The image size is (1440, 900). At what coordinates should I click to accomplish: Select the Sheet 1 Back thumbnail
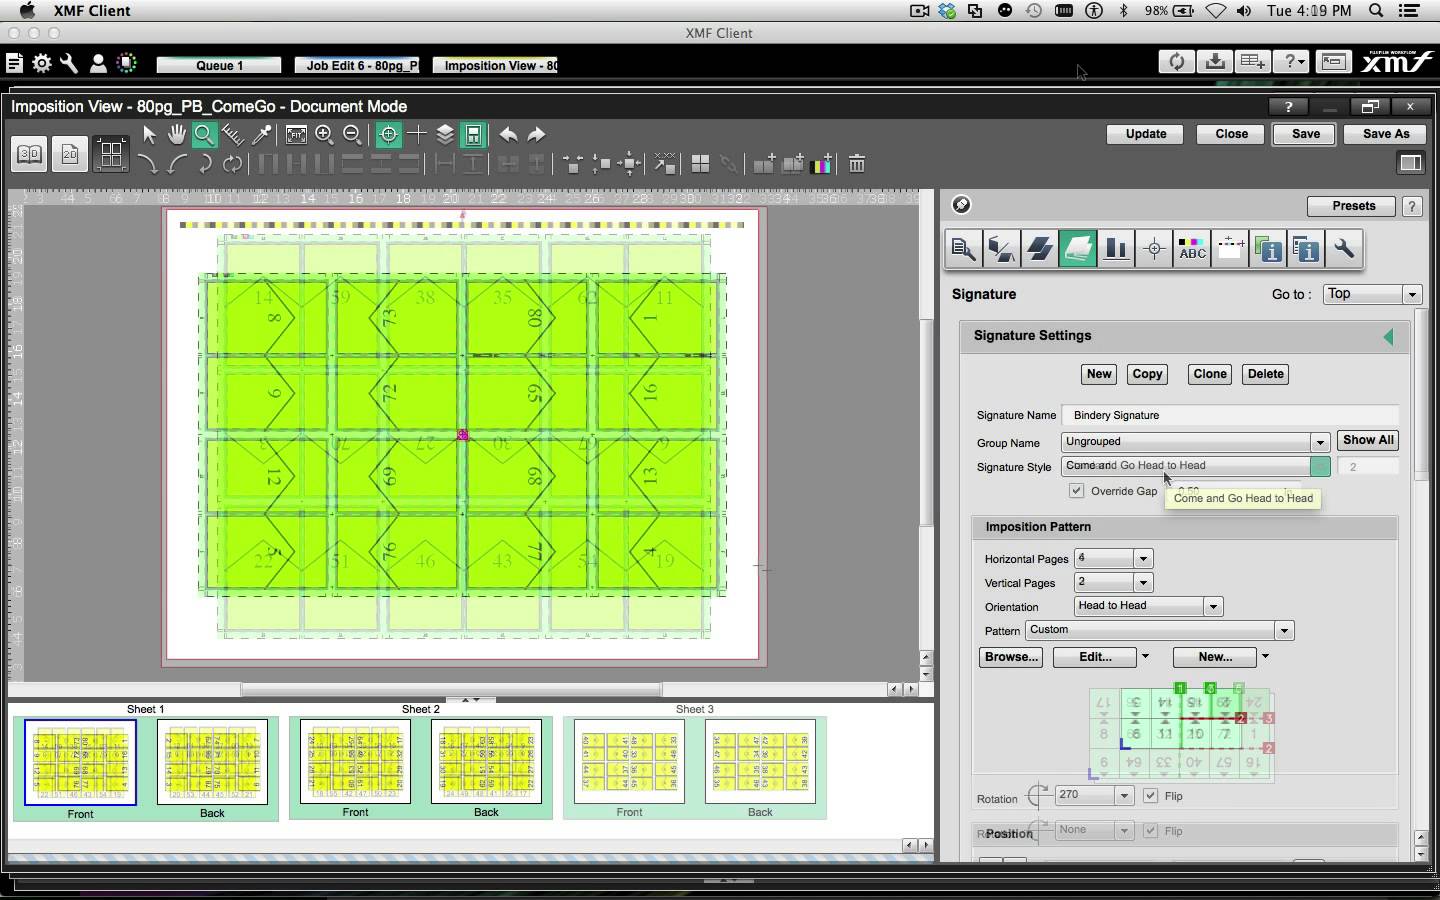pos(212,761)
